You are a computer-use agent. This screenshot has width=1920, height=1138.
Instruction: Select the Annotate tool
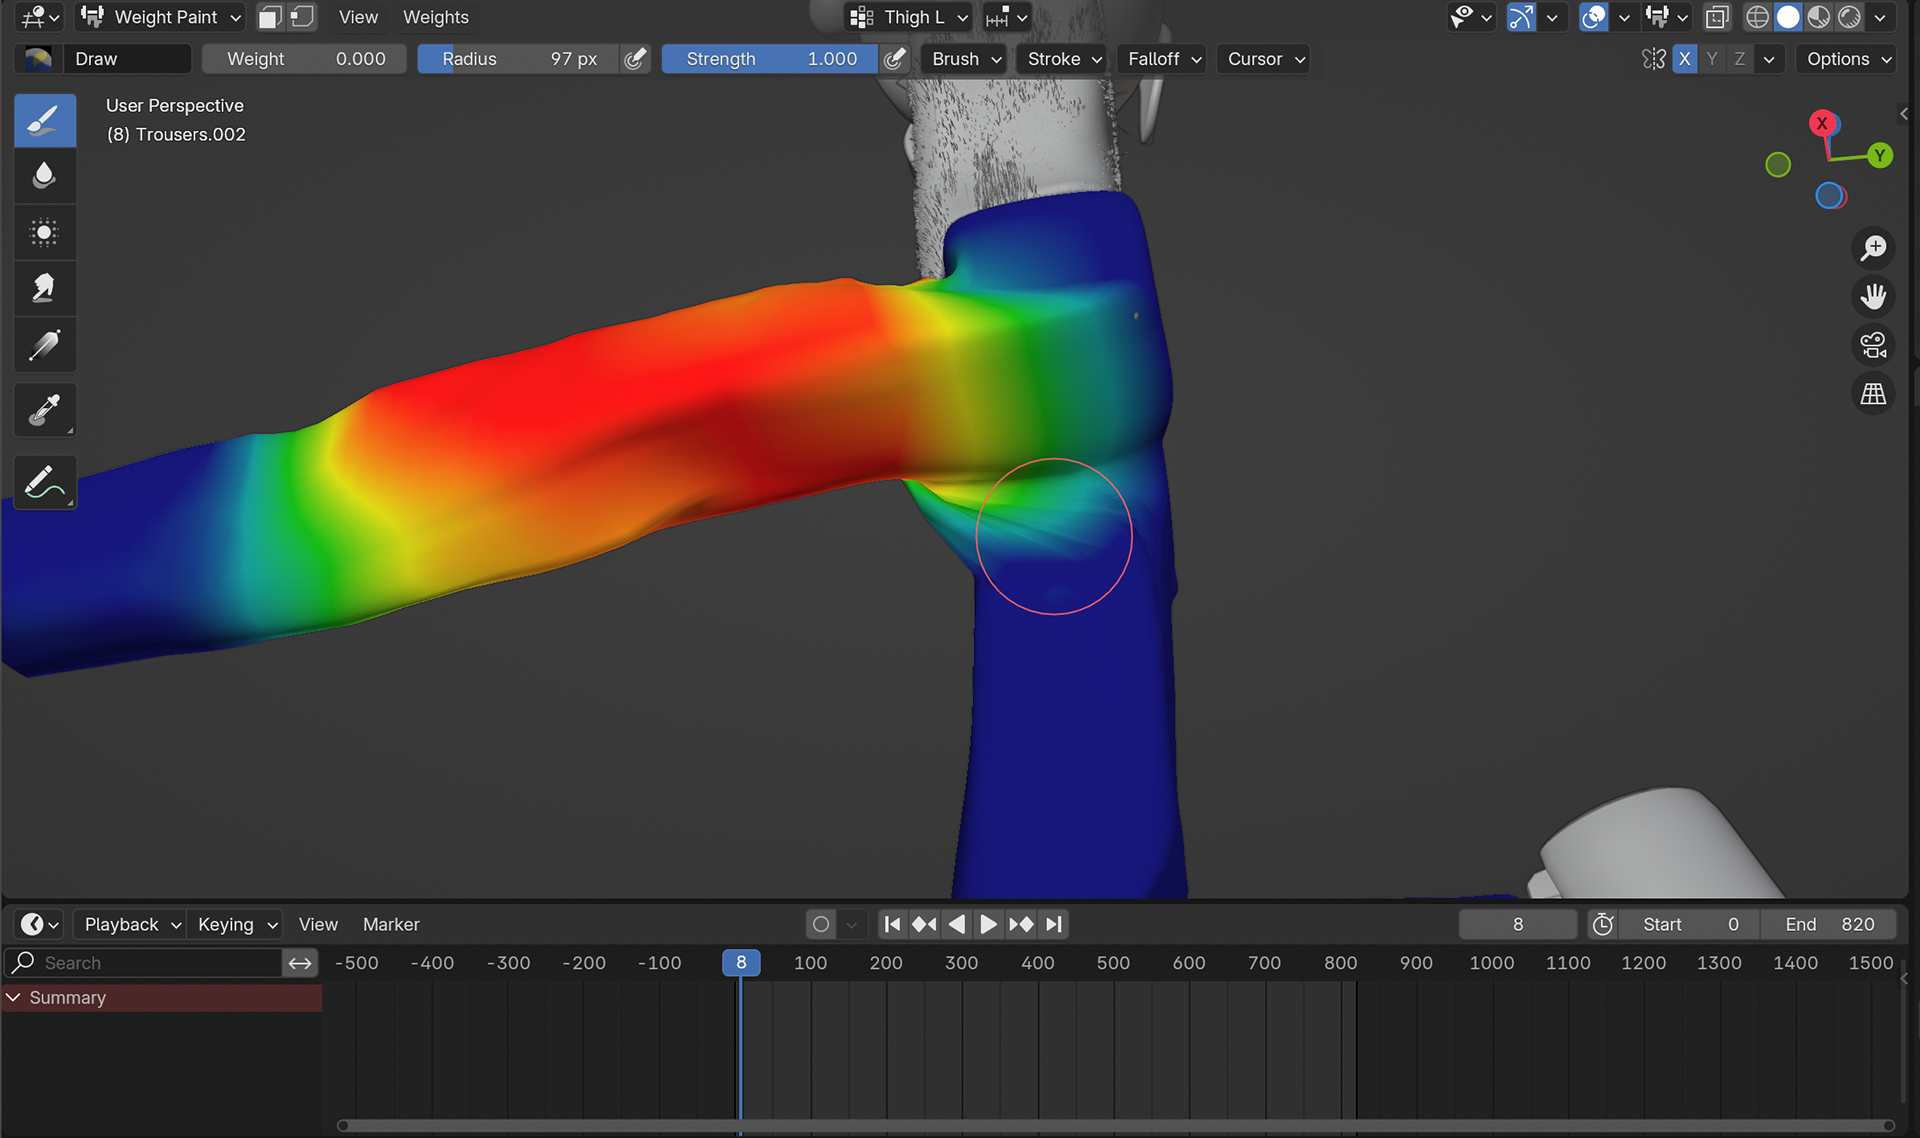click(x=44, y=483)
